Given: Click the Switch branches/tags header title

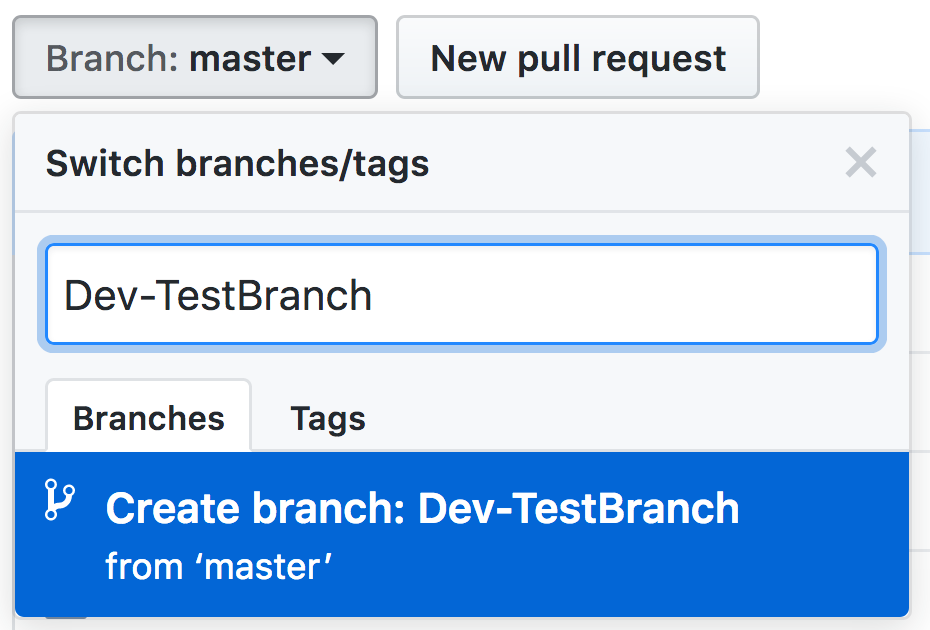Looking at the screenshot, I should click(237, 163).
